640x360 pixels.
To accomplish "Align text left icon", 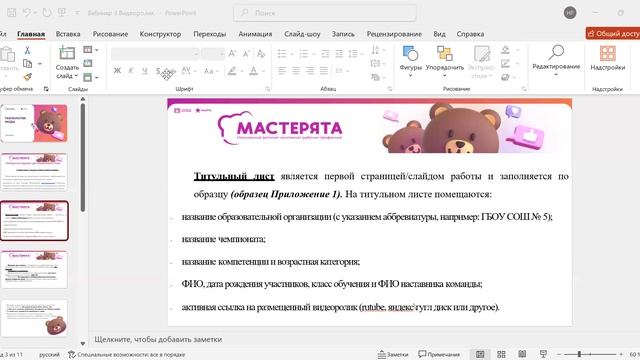I will pos(282,71).
